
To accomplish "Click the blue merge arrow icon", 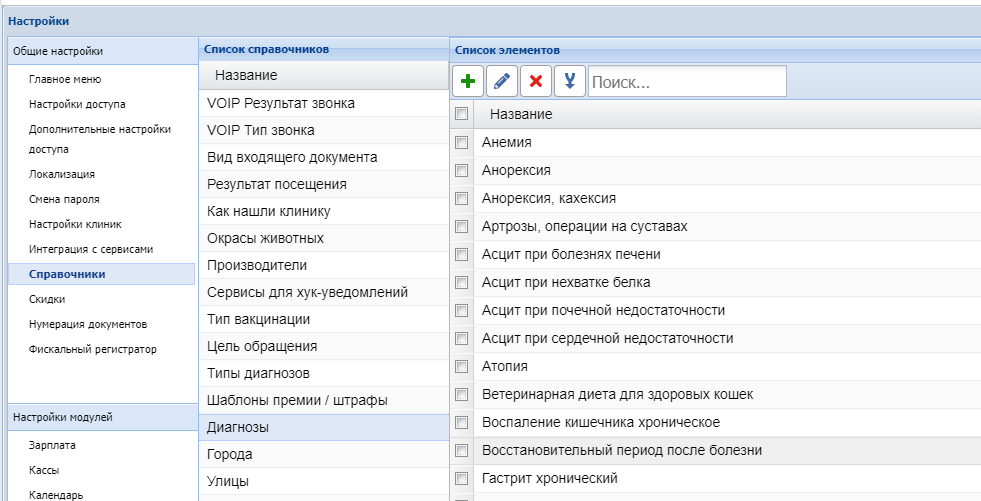I will 569,81.
